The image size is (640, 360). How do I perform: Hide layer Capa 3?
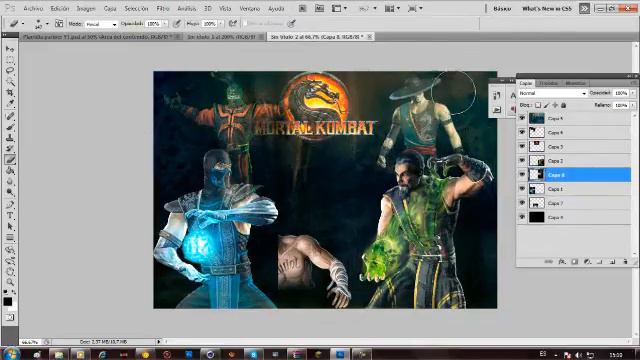pyautogui.click(x=522, y=146)
